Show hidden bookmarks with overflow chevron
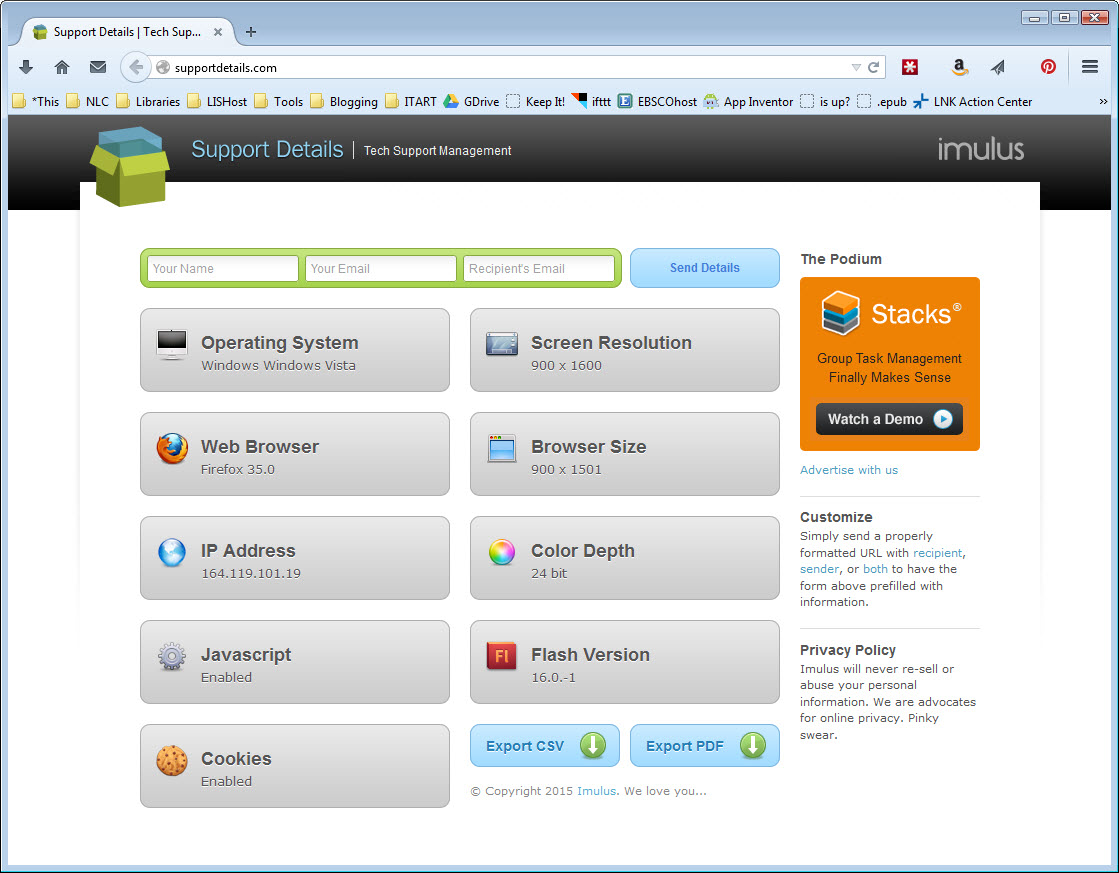Viewport: 1119px width, 873px height. pyautogui.click(x=1103, y=101)
